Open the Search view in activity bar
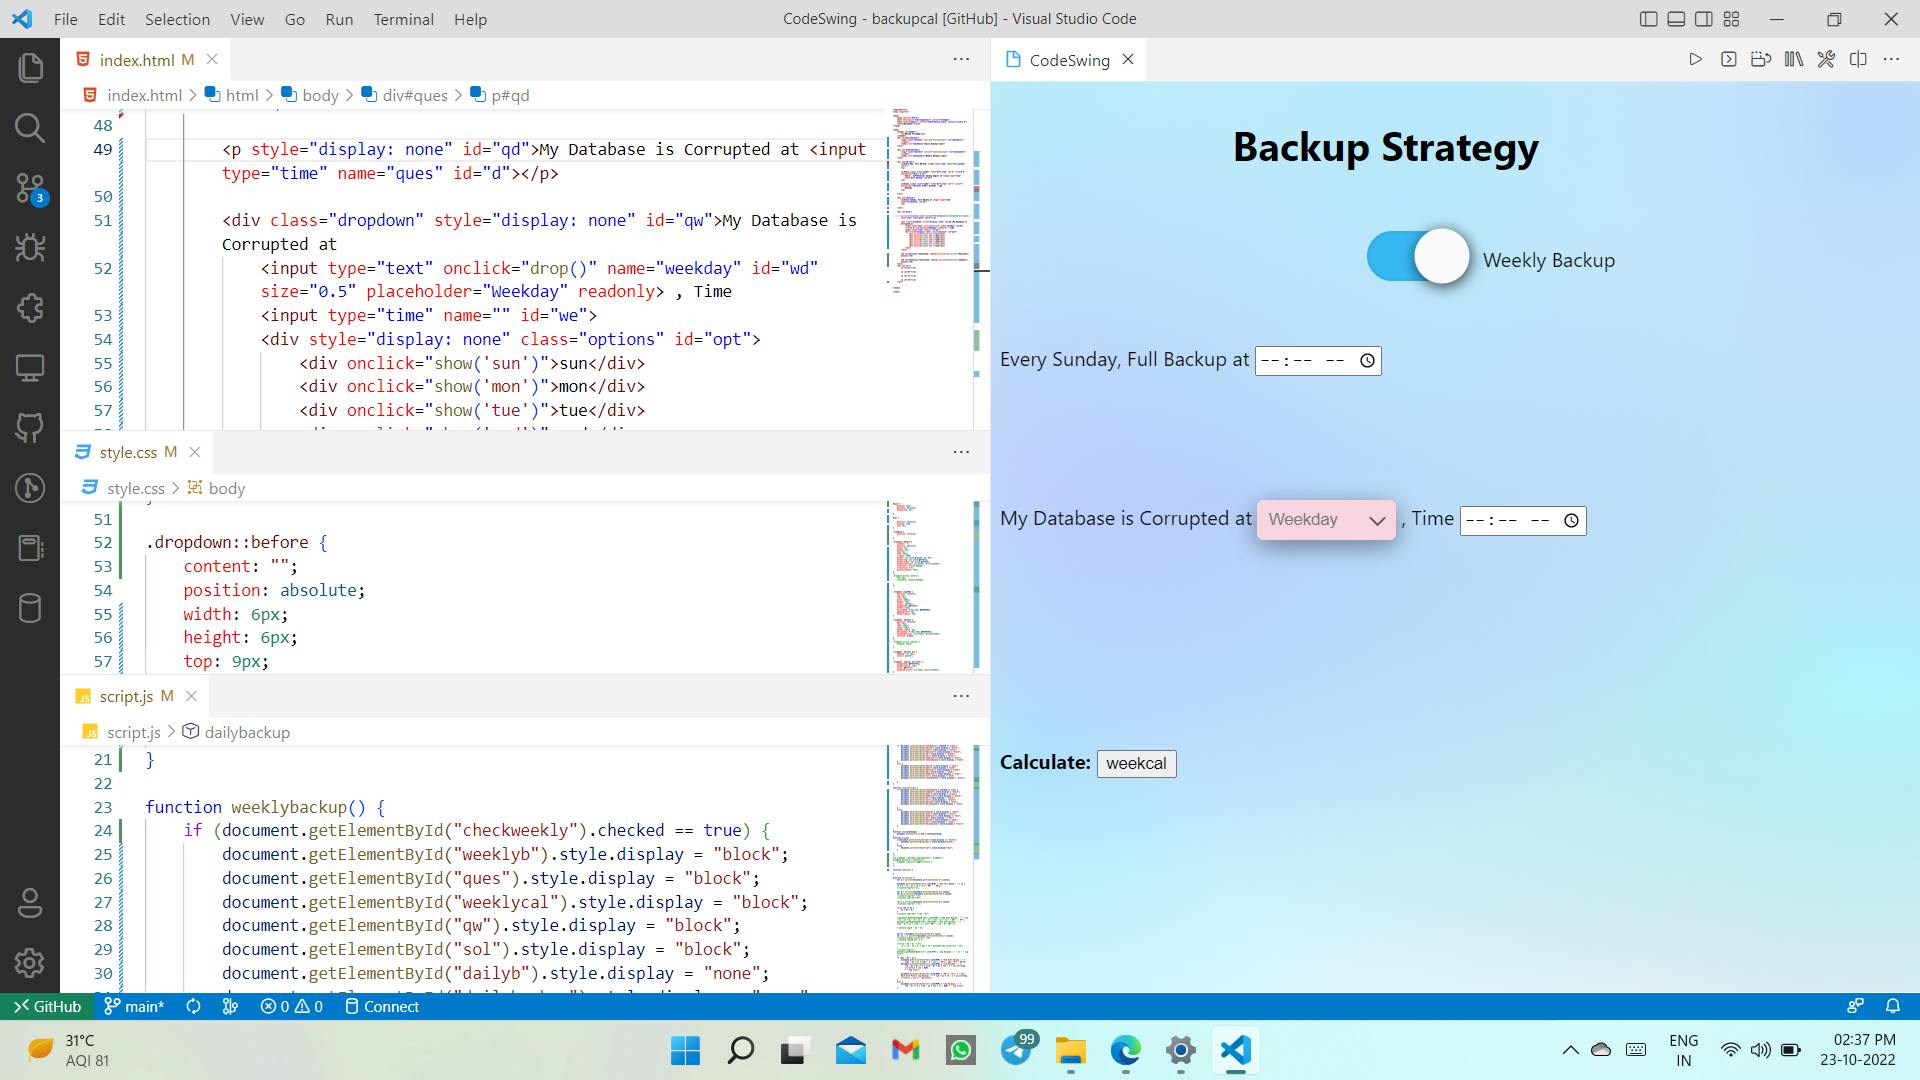The image size is (1920, 1080). (30, 127)
